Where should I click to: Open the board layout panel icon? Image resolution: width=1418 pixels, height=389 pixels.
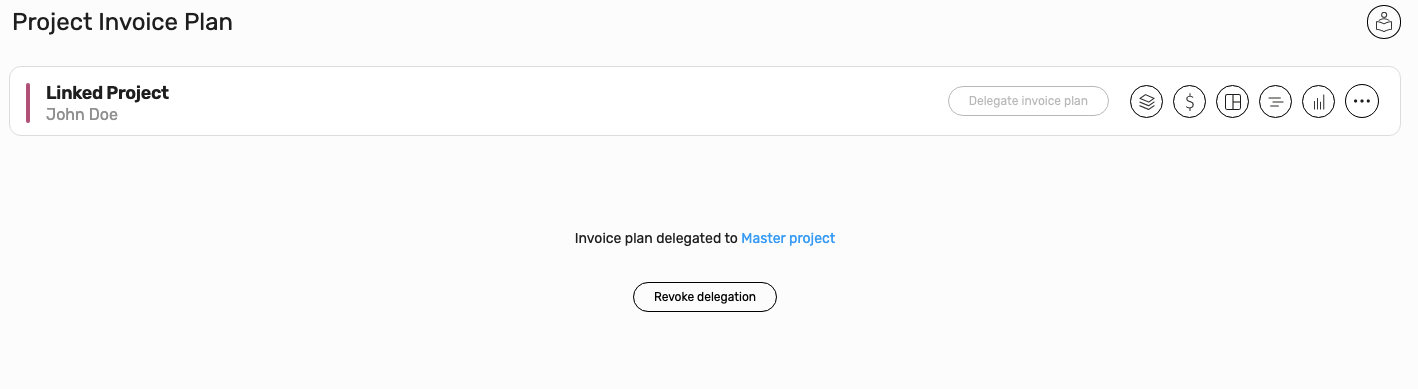click(x=1233, y=101)
